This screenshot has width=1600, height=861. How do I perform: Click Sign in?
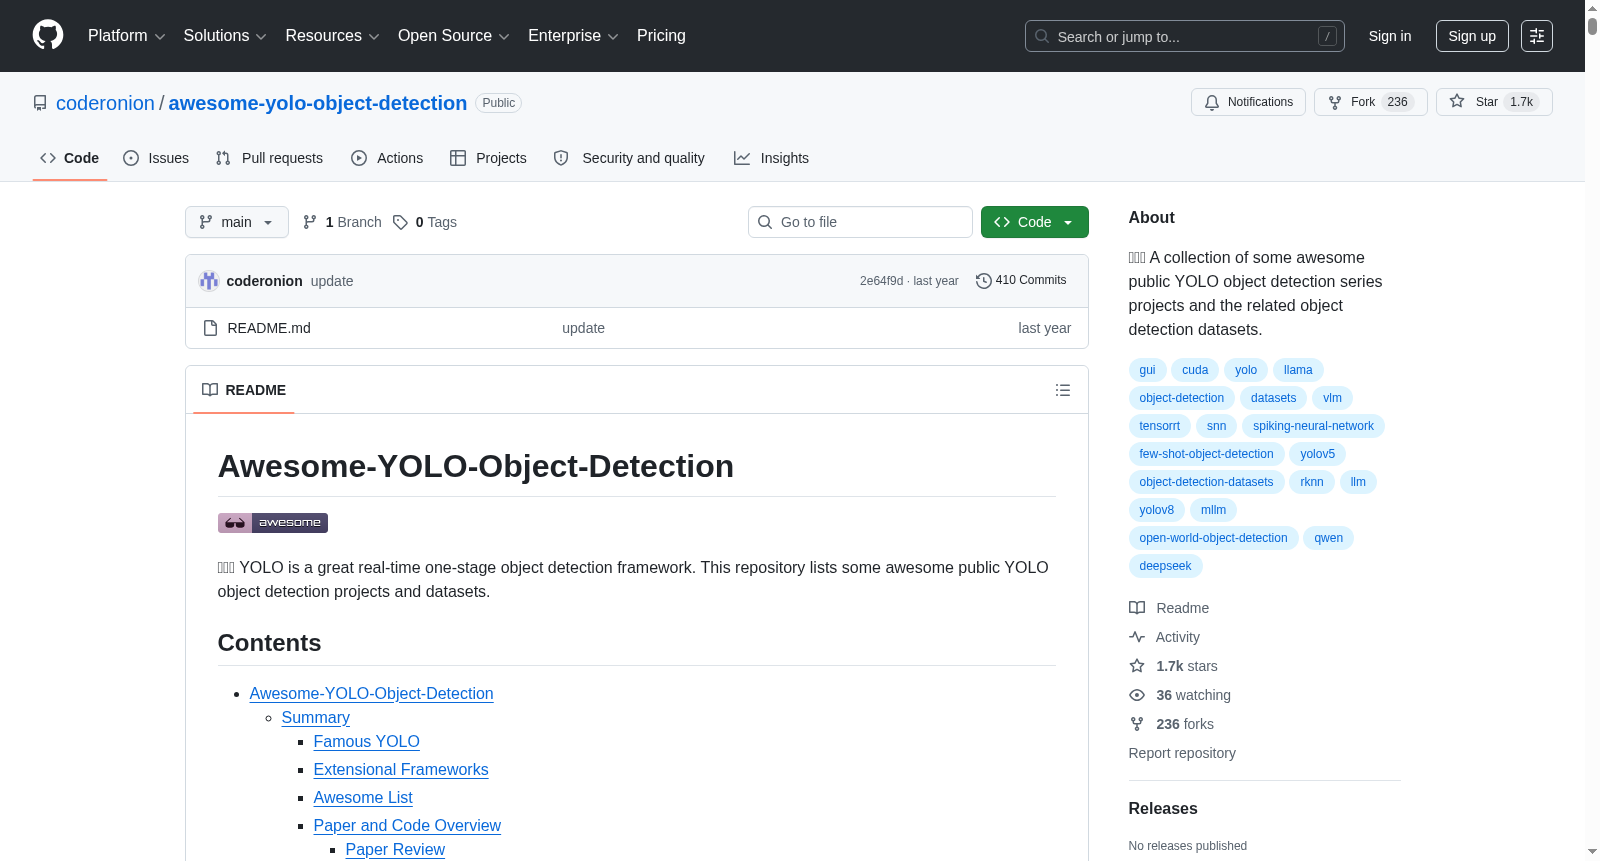1390,36
